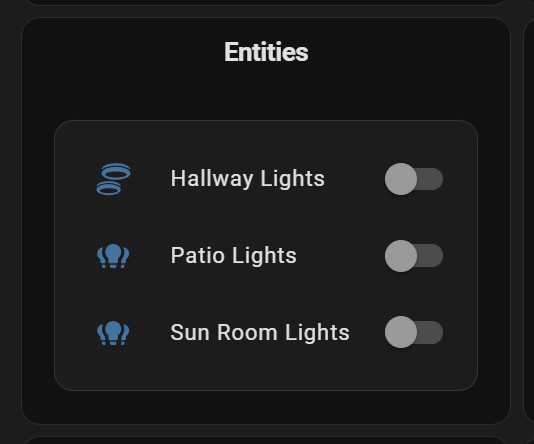534x444 pixels.
Task: Click the gap between Patio and Sun Room rows
Action: 266,294
